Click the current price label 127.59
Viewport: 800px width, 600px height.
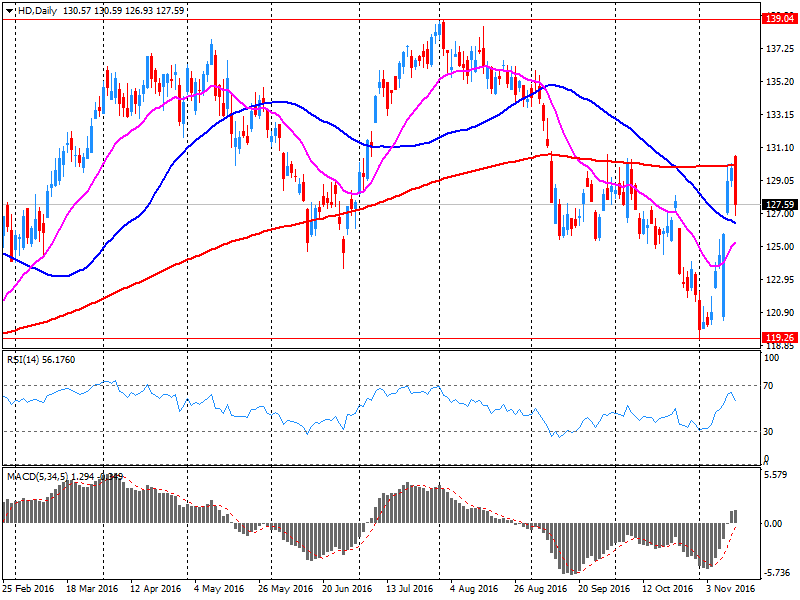coord(780,205)
